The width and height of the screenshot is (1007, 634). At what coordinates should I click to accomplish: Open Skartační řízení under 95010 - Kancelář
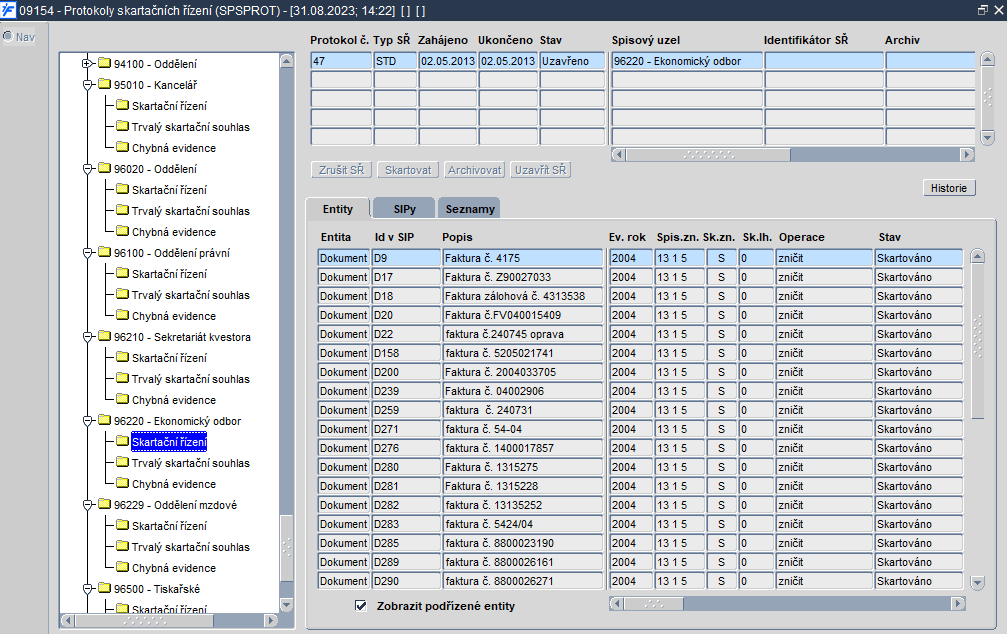click(170, 106)
